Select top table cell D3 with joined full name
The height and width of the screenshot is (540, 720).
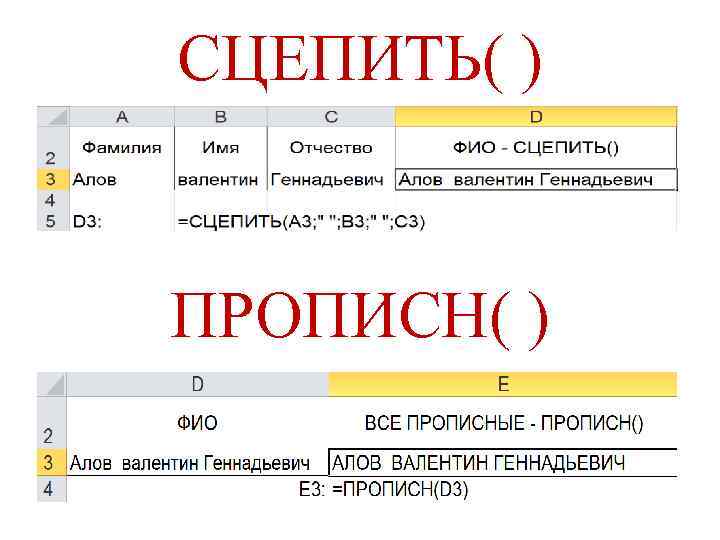click(536, 180)
